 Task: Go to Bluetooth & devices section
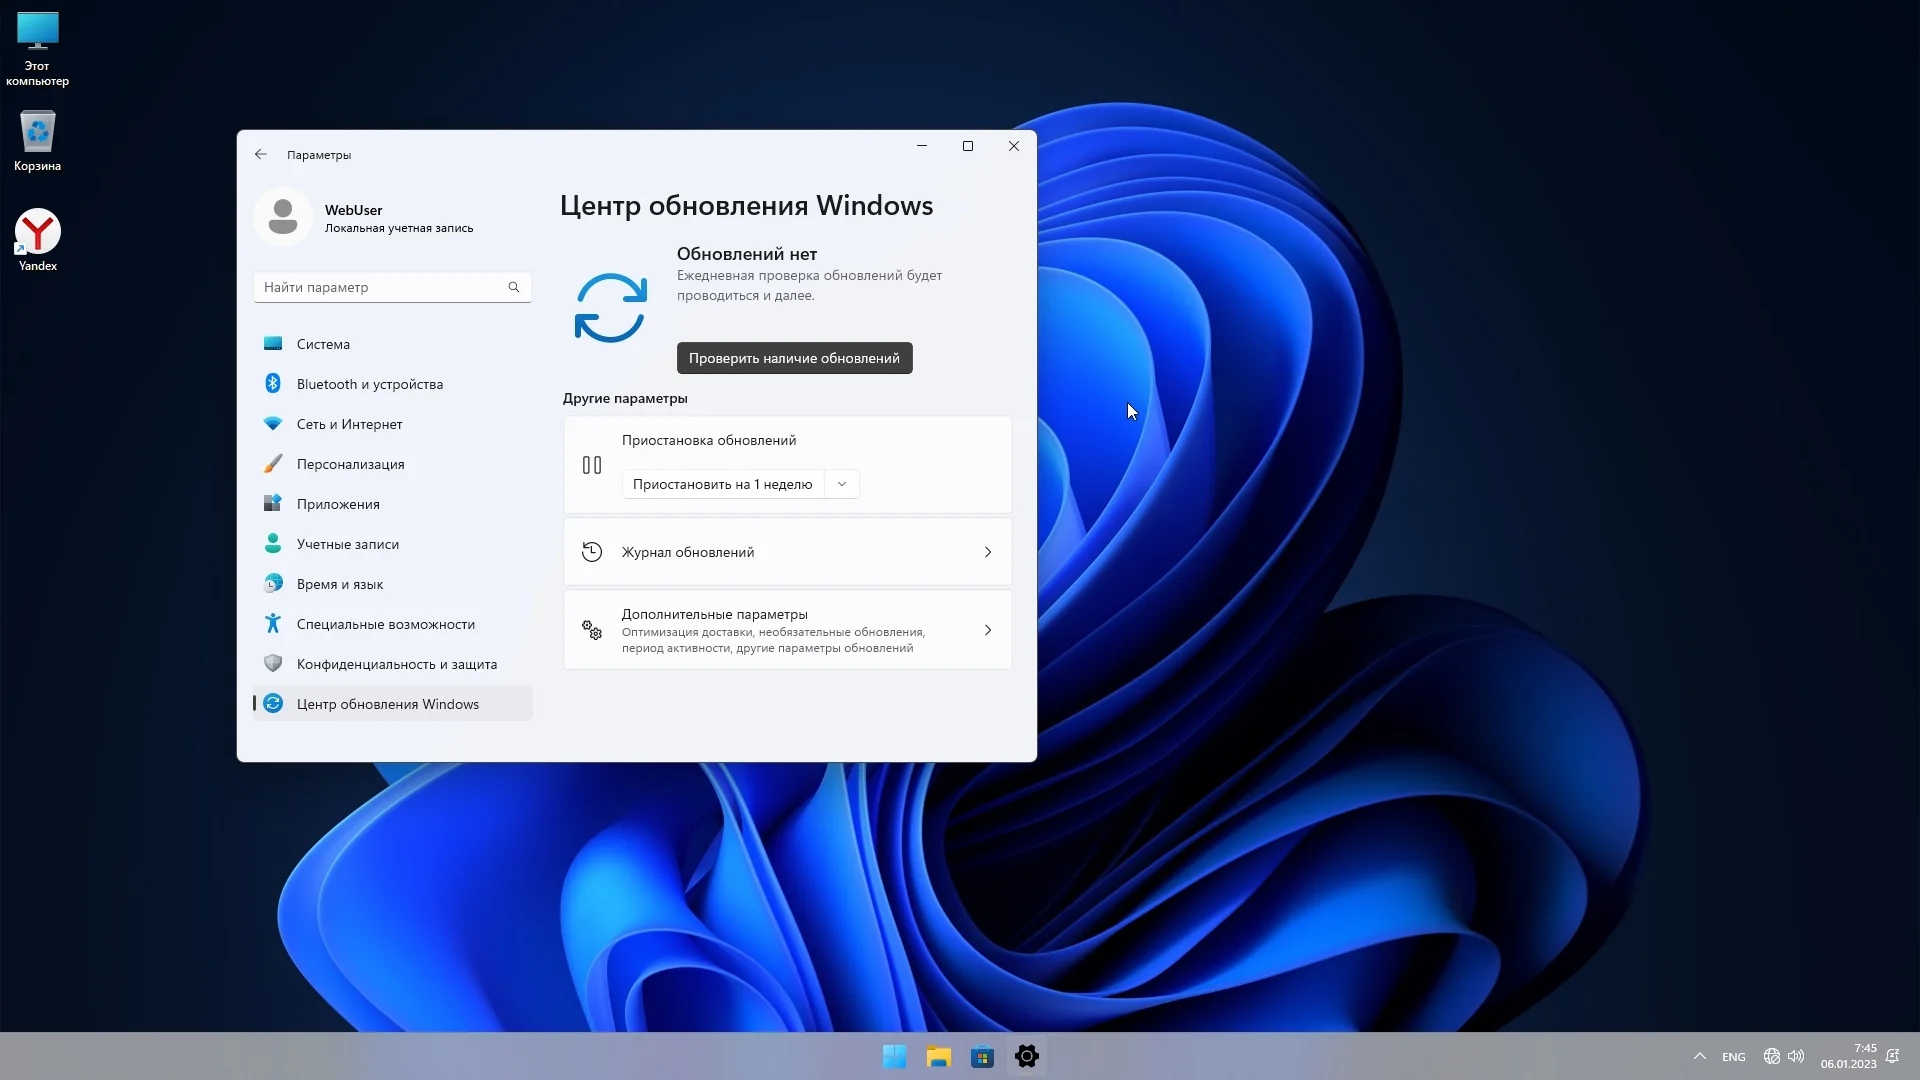point(369,384)
